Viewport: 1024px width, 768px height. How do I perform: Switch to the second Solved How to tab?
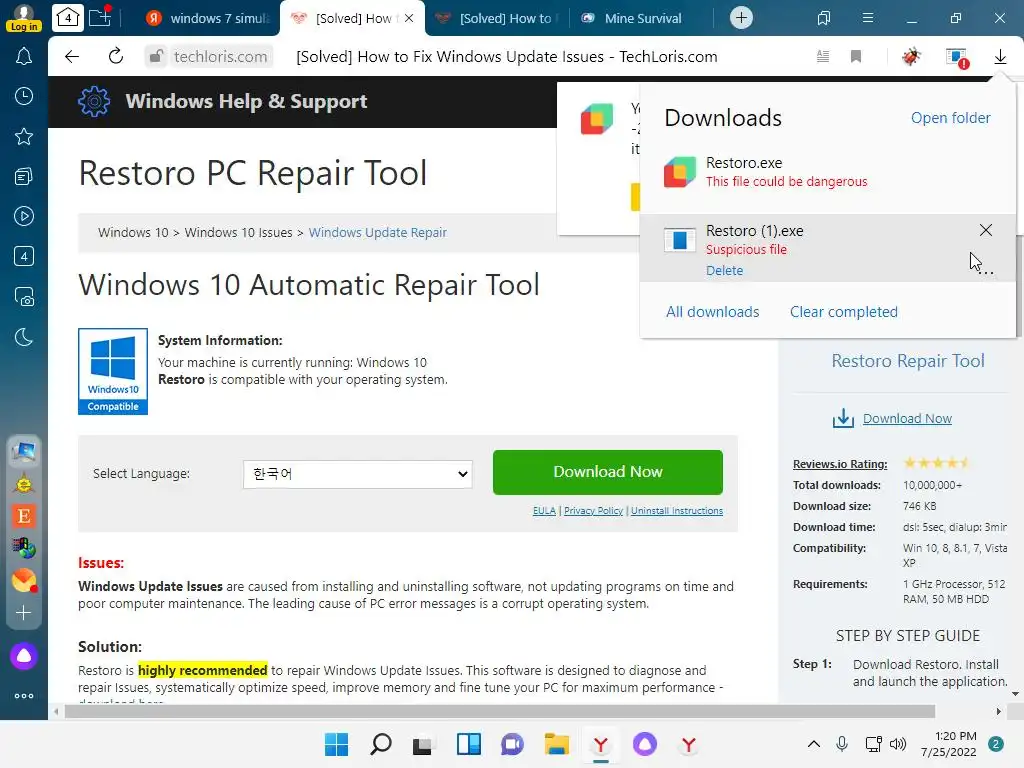[x=496, y=18]
